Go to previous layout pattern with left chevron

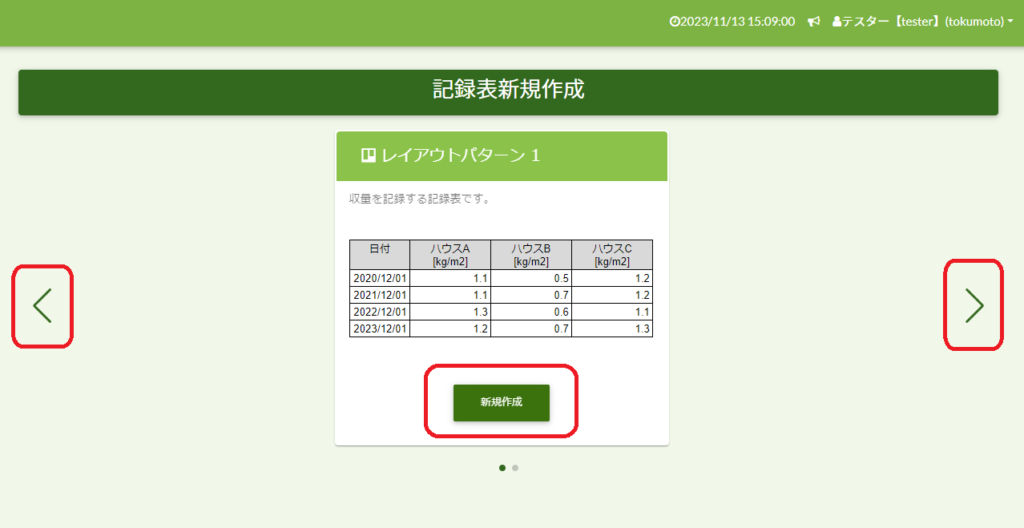point(42,306)
